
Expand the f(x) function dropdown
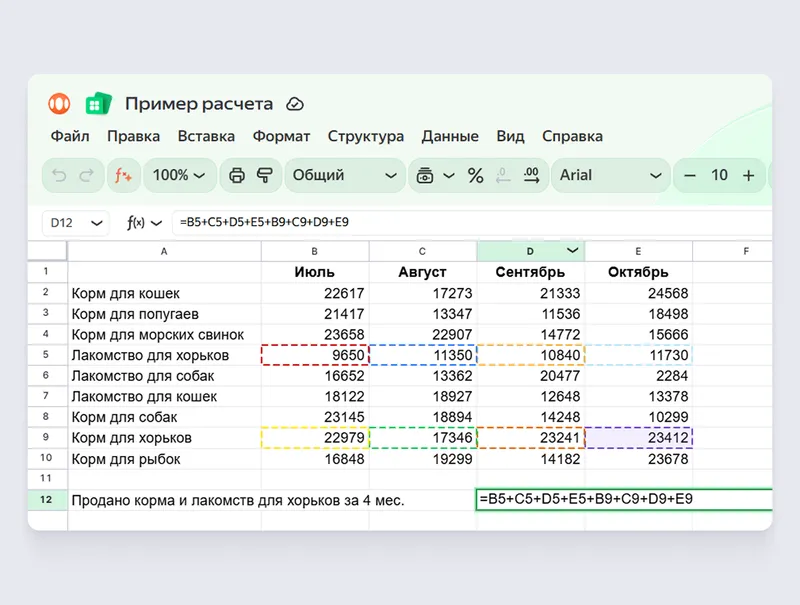click(157, 223)
